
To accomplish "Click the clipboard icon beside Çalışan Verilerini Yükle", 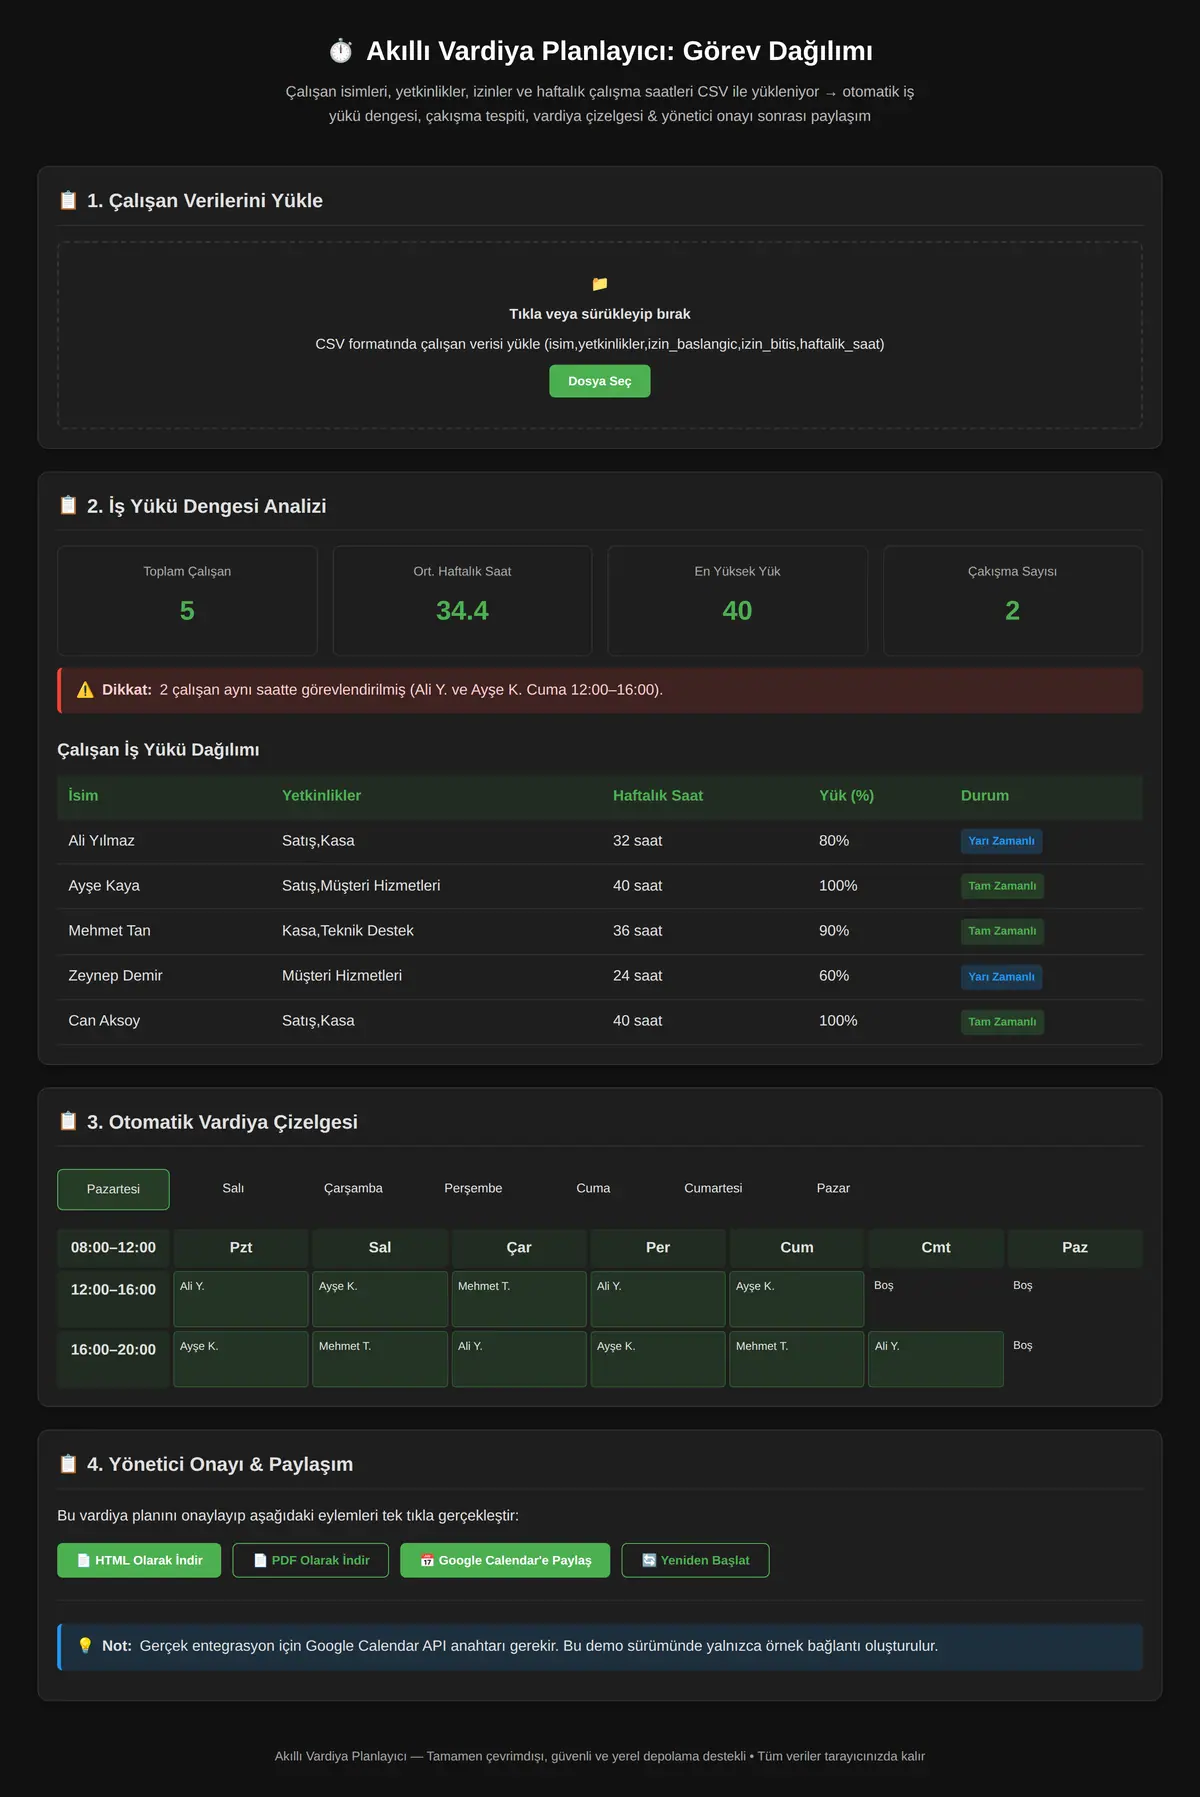I will [68, 200].
